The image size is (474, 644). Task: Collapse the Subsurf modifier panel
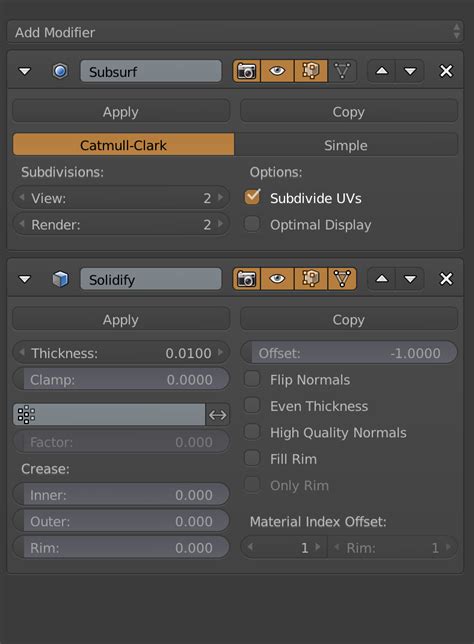click(25, 71)
